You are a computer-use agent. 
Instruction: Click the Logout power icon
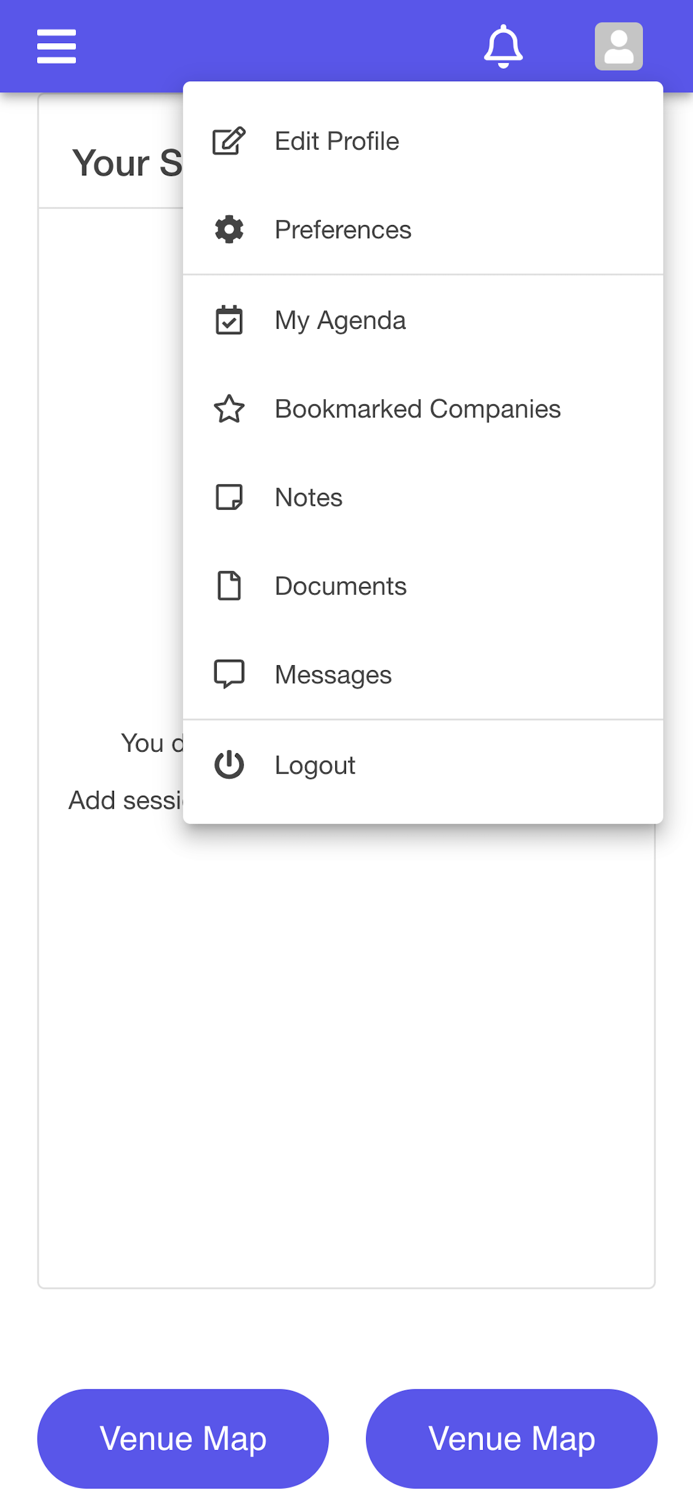click(229, 765)
